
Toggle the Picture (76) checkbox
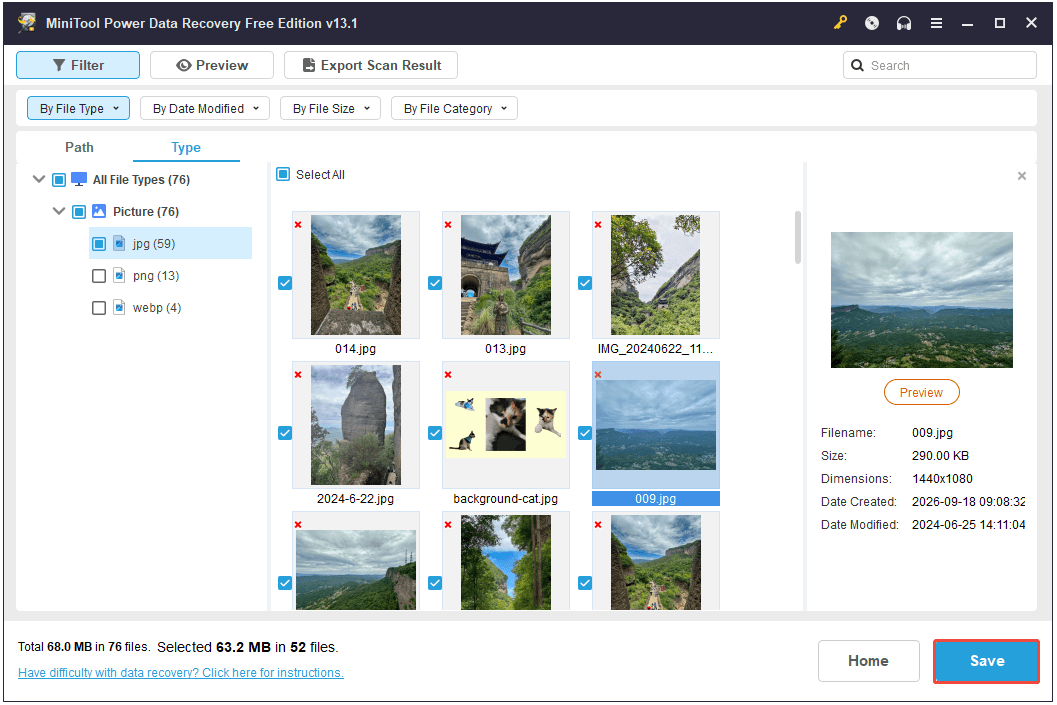[x=79, y=212]
